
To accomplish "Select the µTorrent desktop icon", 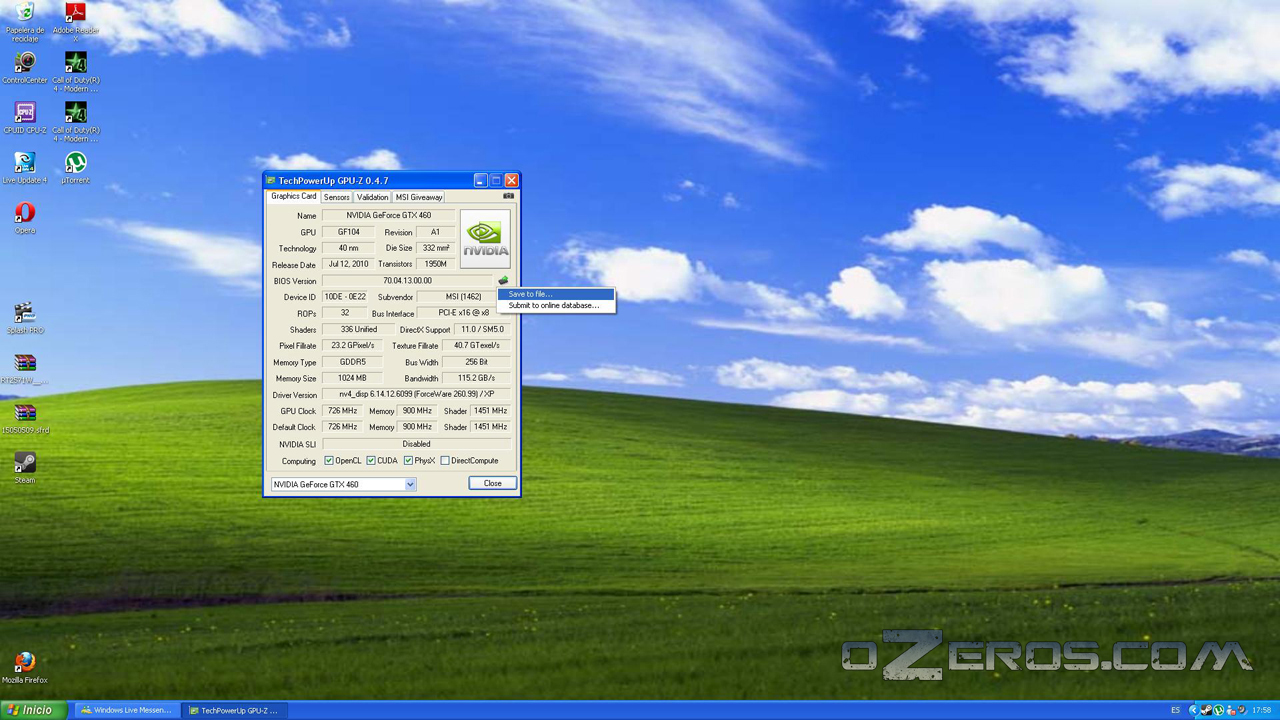I will 75,169.
